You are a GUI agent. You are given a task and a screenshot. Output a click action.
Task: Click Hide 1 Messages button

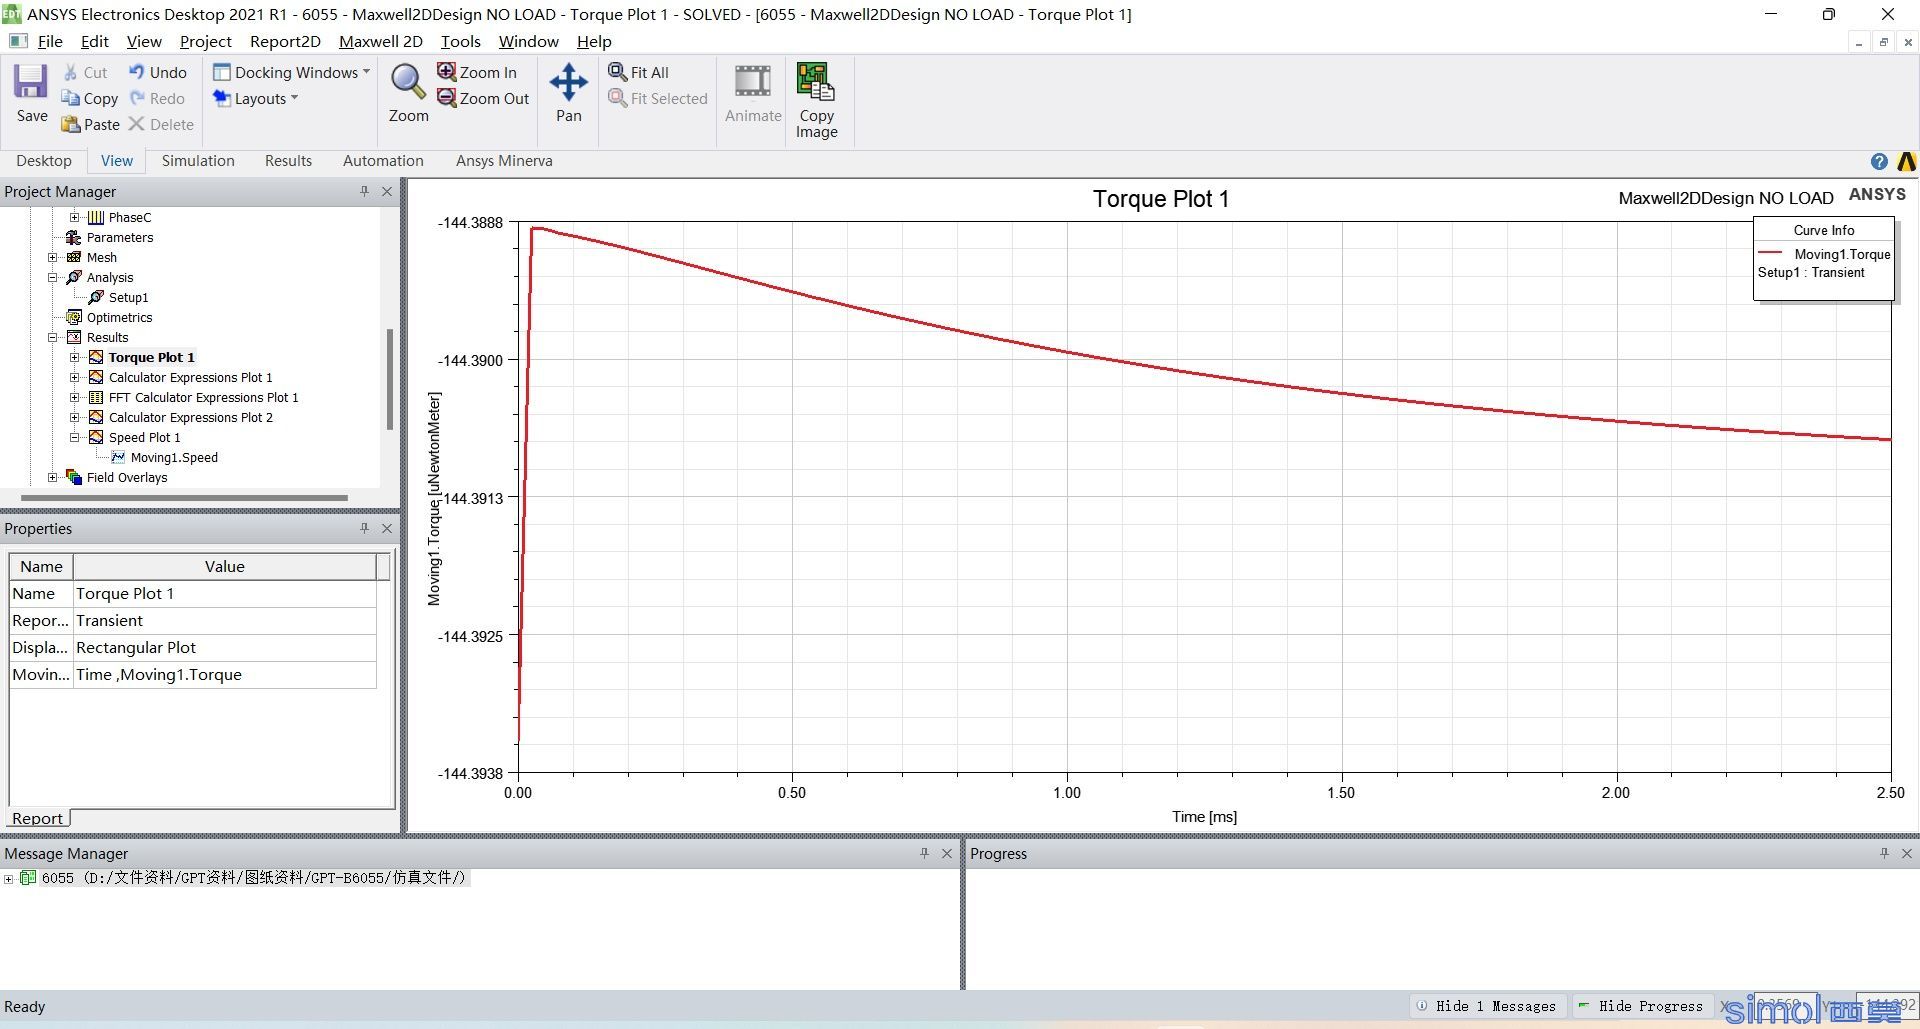[1487, 1006]
